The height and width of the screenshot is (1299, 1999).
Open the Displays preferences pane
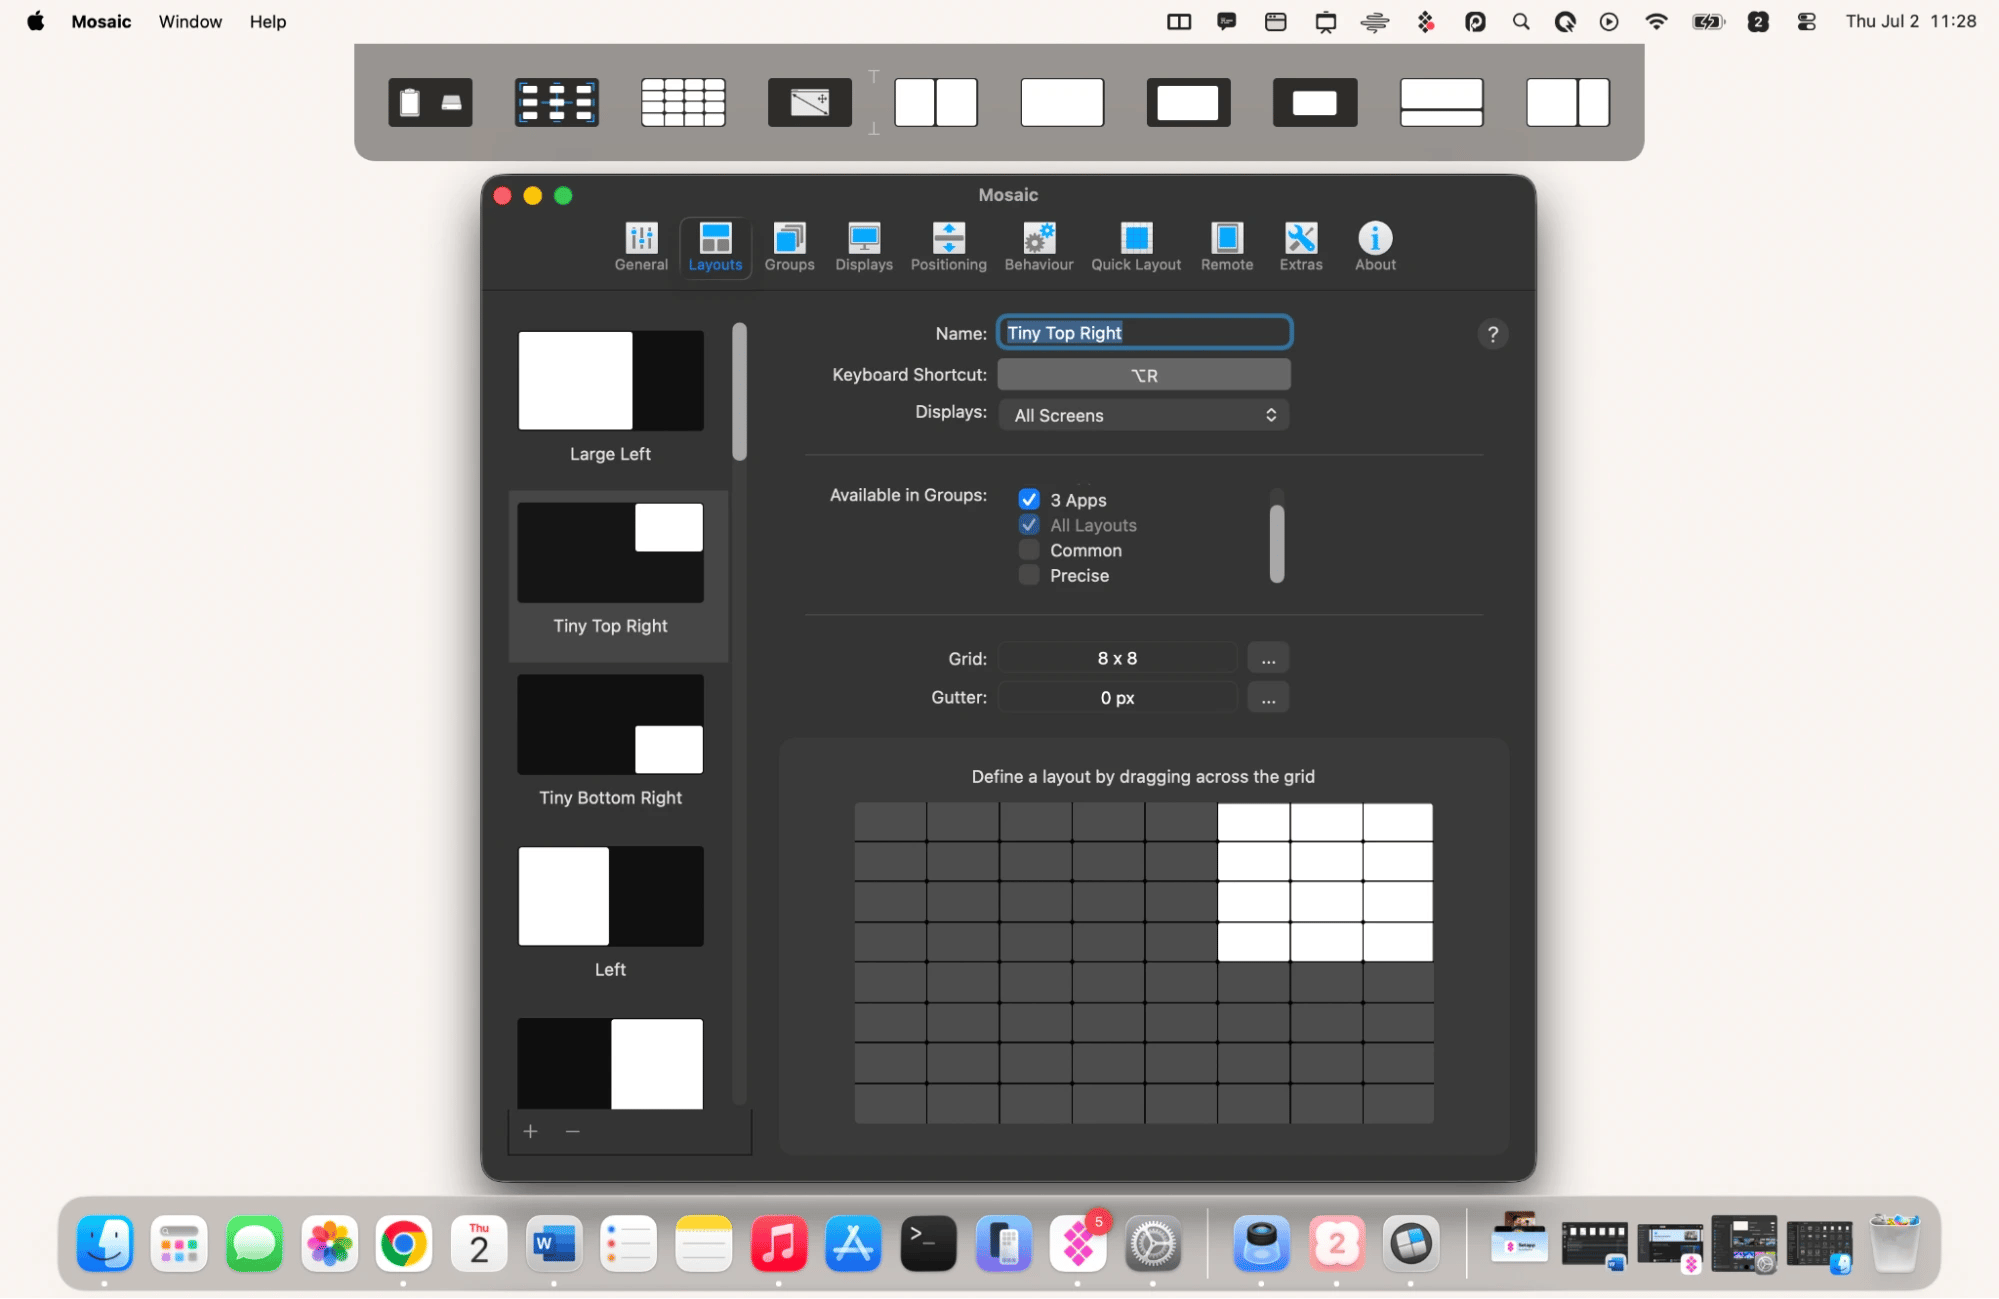(x=863, y=247)
